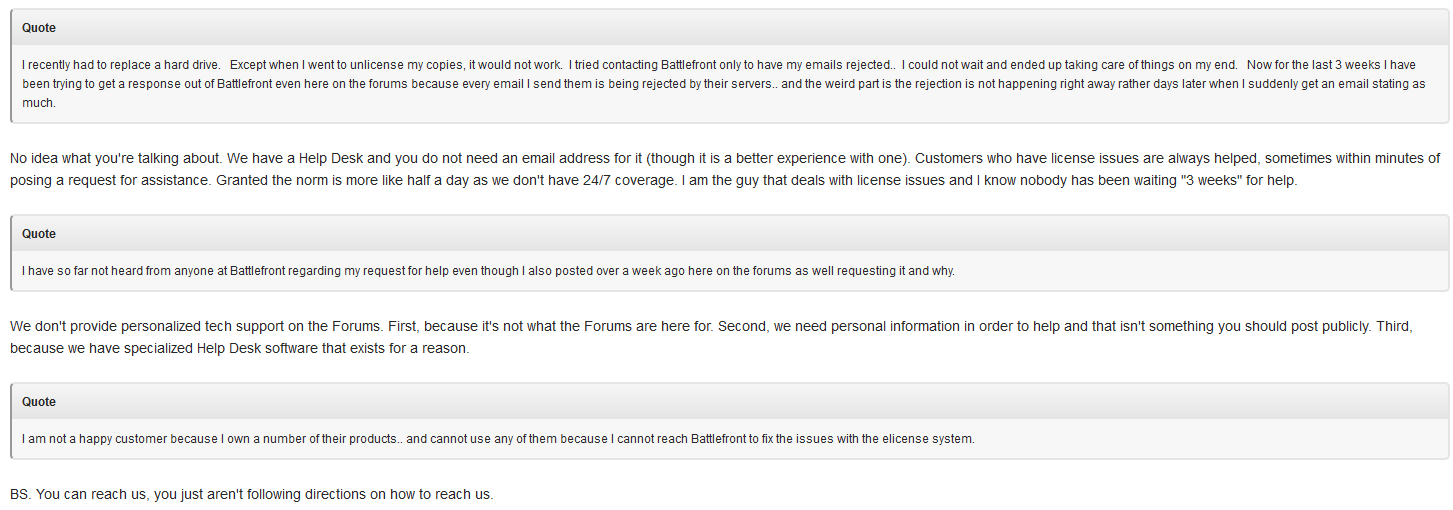The height and width of the screenshot is (510, 1453).
Task: Click the Quote header above "not a happy customer"
Action: tap(39, 402)
